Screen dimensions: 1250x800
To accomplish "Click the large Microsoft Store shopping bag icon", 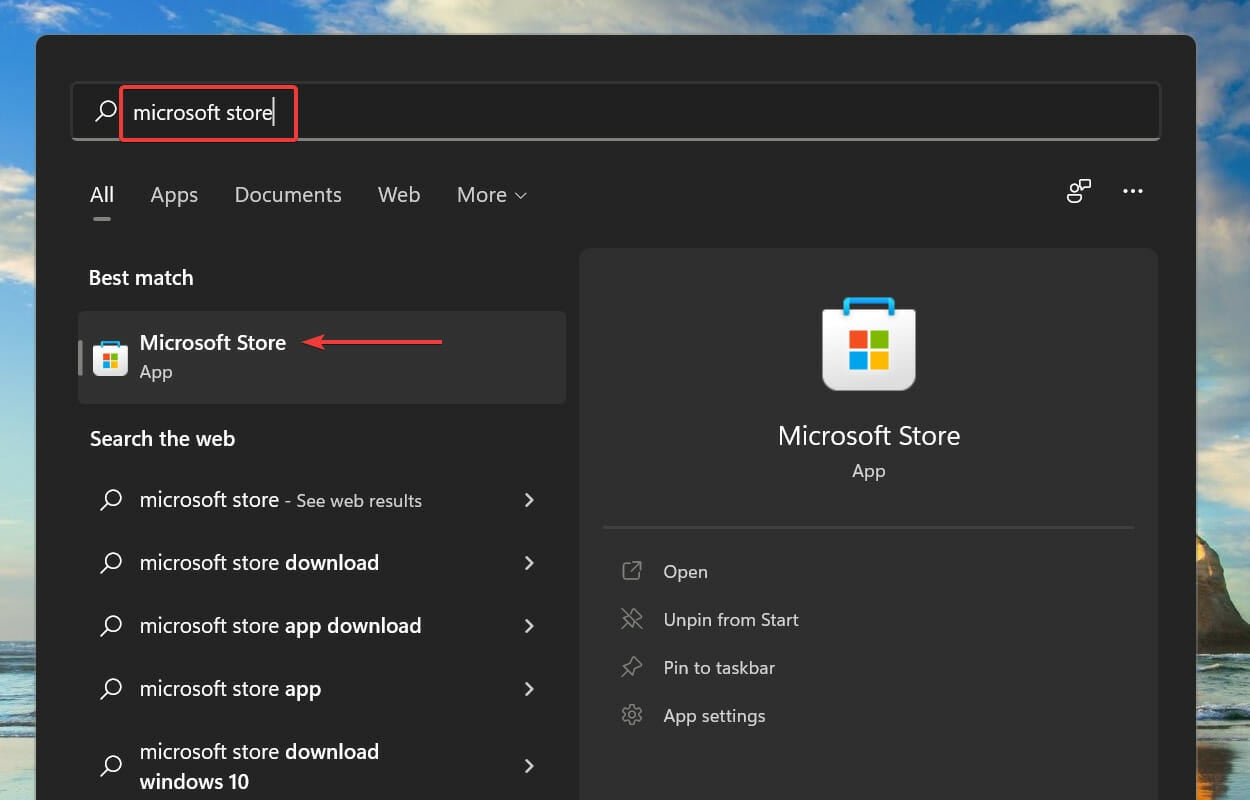I will pos(868,344).
